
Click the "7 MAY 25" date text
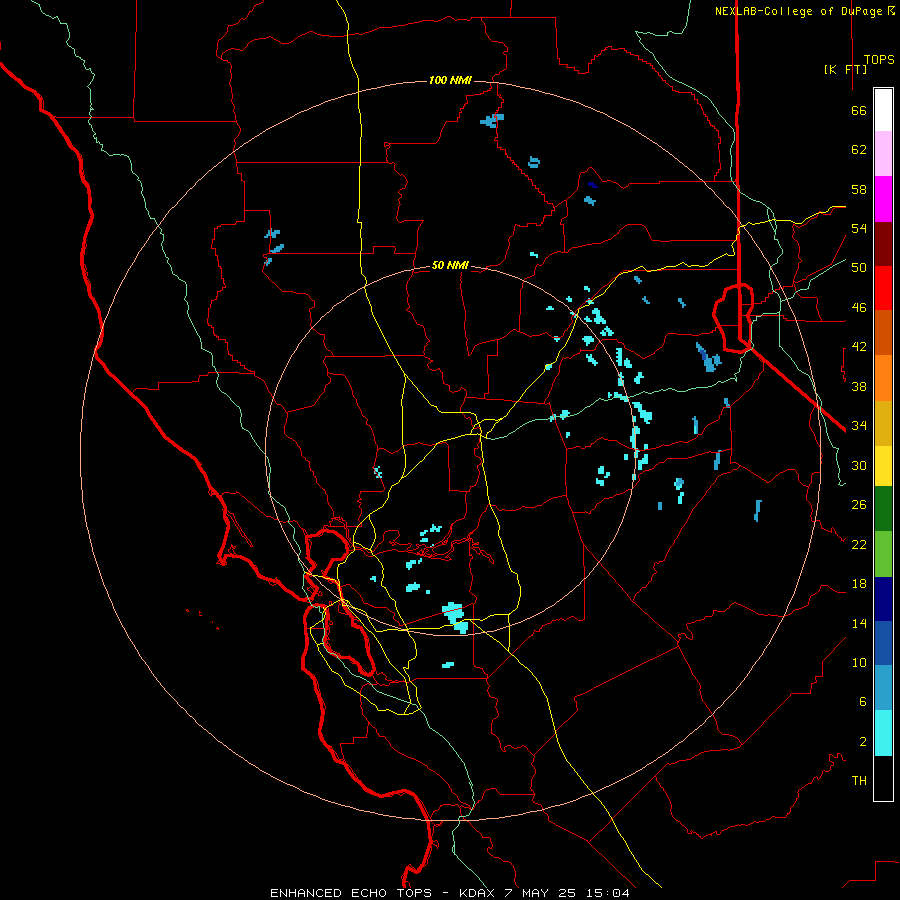(542, 893)
